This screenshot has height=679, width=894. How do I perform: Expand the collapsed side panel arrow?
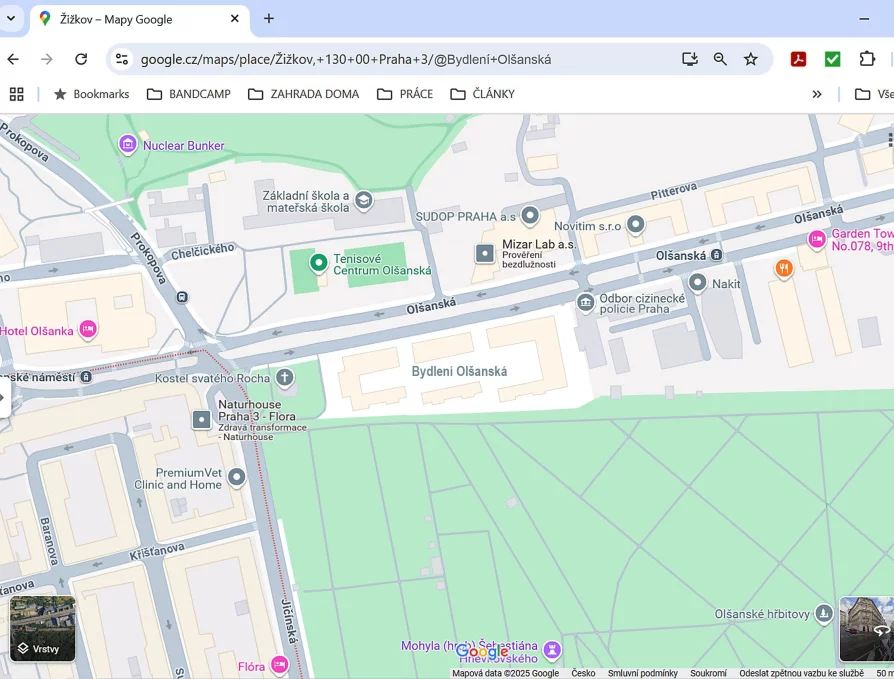[x=3, y=397]
